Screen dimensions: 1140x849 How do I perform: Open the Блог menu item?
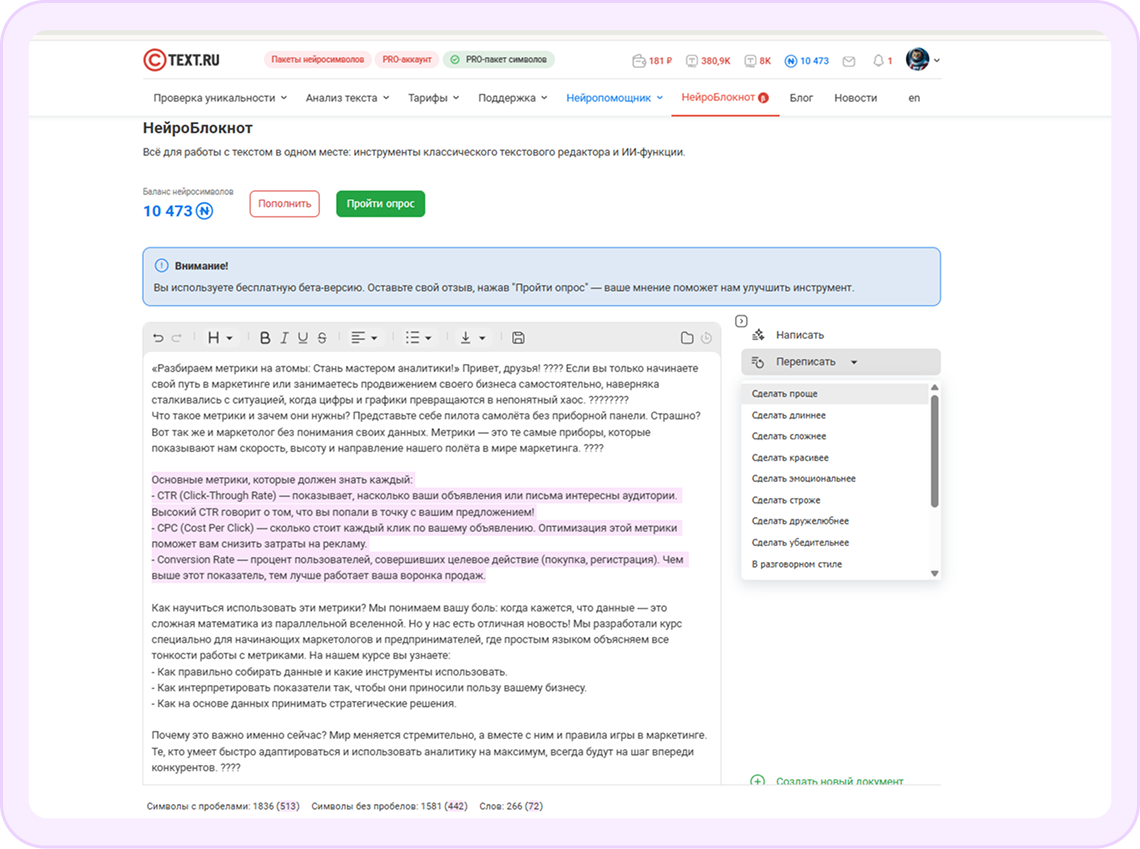click(x=801, y=97)
